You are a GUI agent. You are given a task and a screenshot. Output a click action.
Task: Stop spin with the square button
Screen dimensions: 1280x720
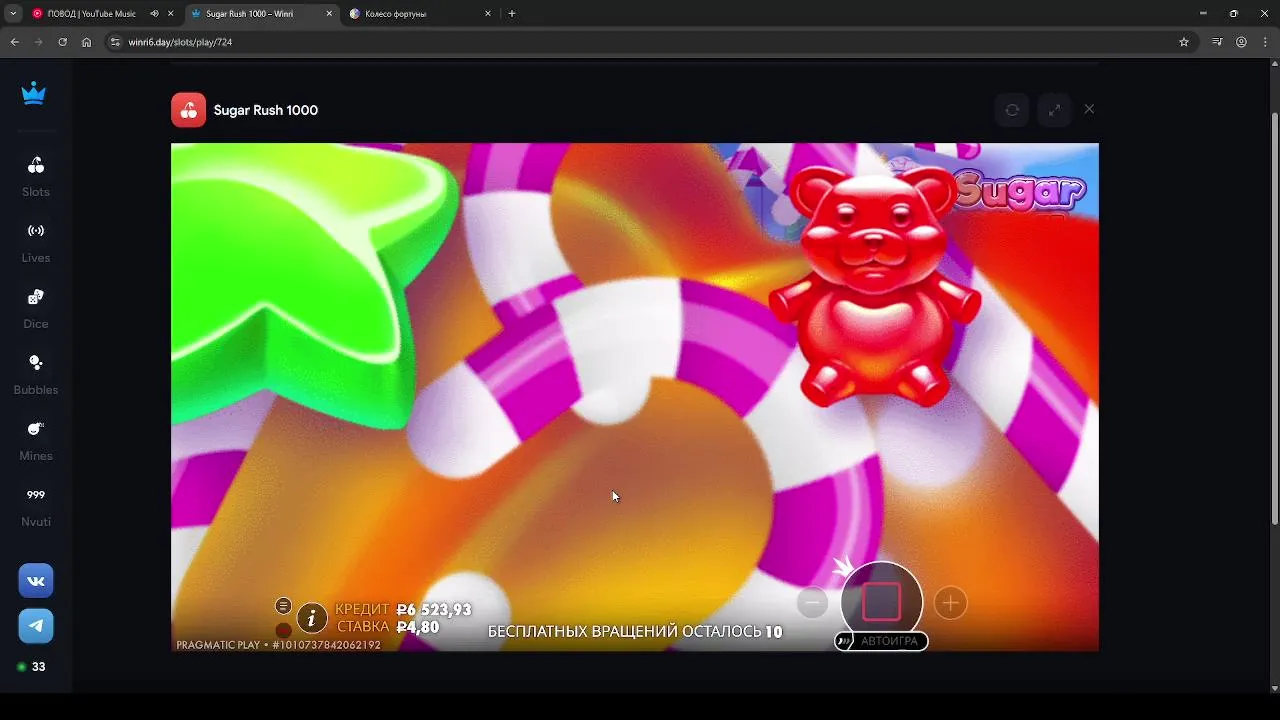881,602
